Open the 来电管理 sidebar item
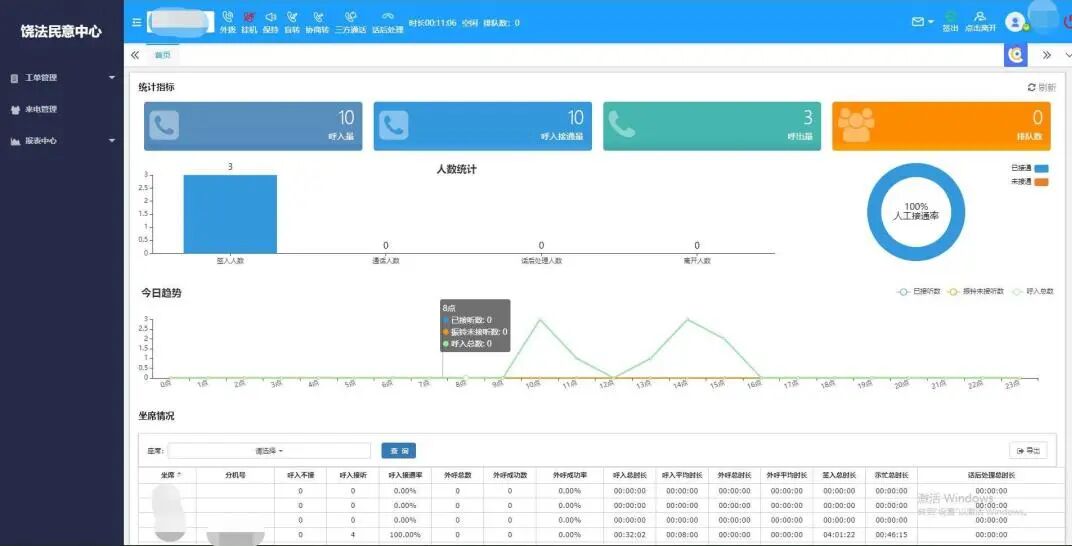The image size is (1072, 546). pyautogui.click(x=40, y=109)
